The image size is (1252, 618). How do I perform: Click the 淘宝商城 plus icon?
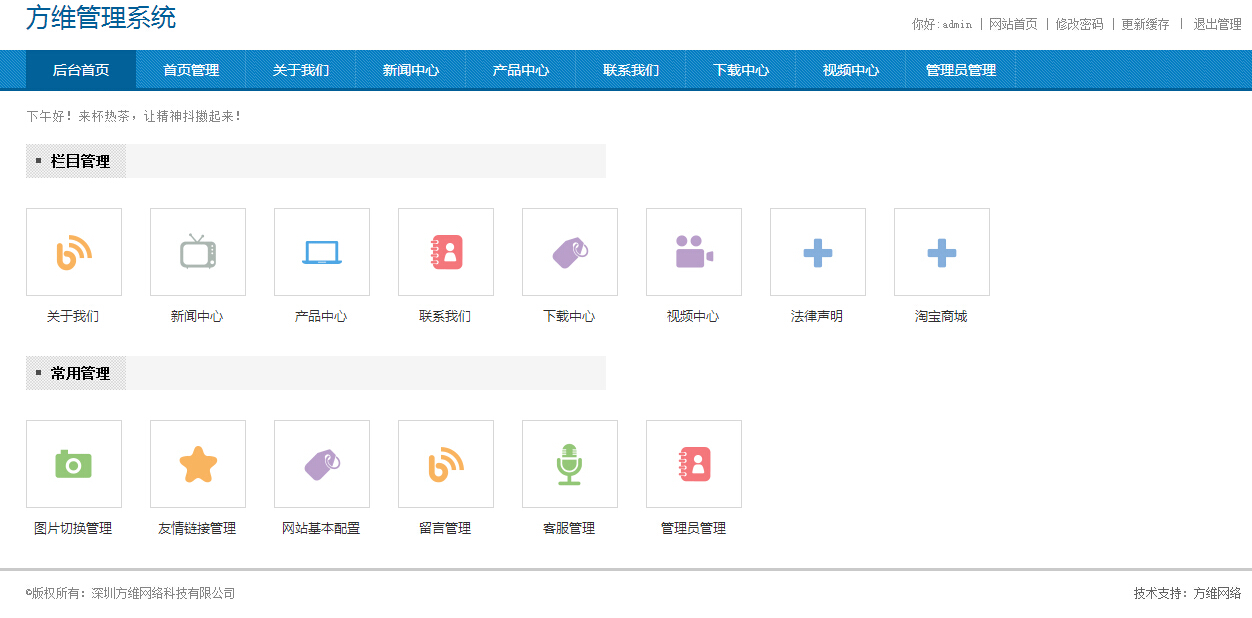pos(942,252)
